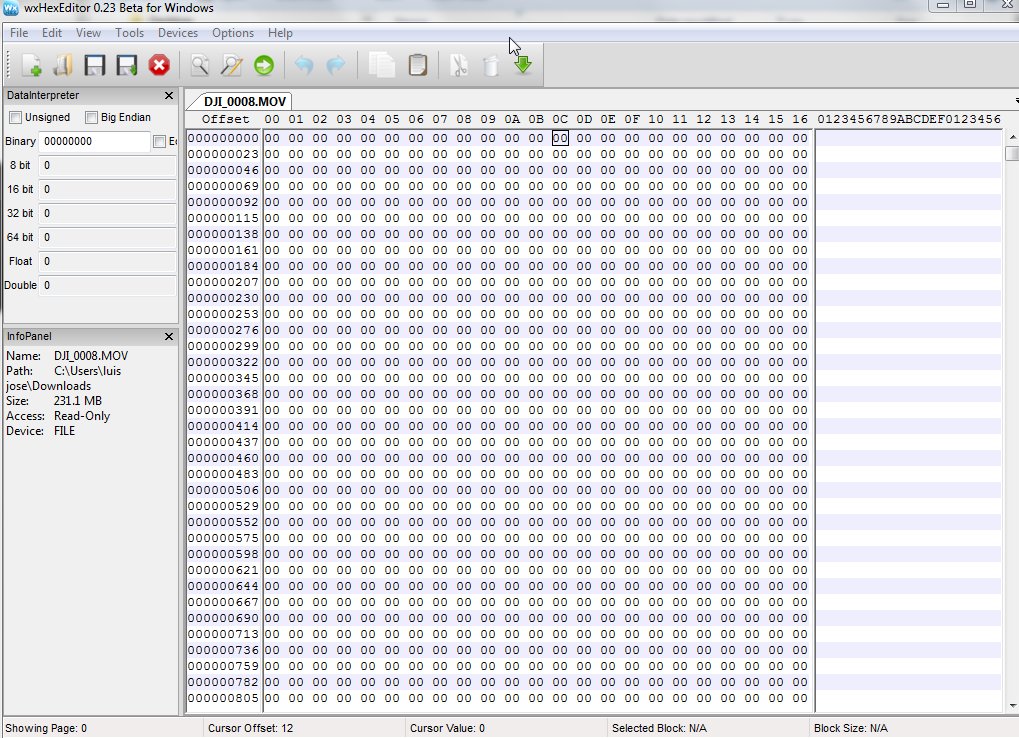Image resolution: width=1019 pixels, height=738 pixels.
Task: Select the highlighted byte at column 0C
Action: pos(560,138)
